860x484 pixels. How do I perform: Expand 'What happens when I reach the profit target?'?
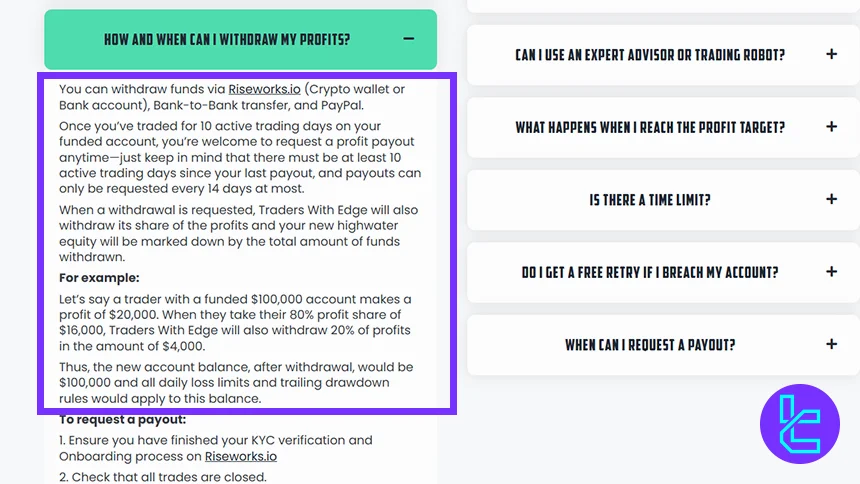point(650,128)
